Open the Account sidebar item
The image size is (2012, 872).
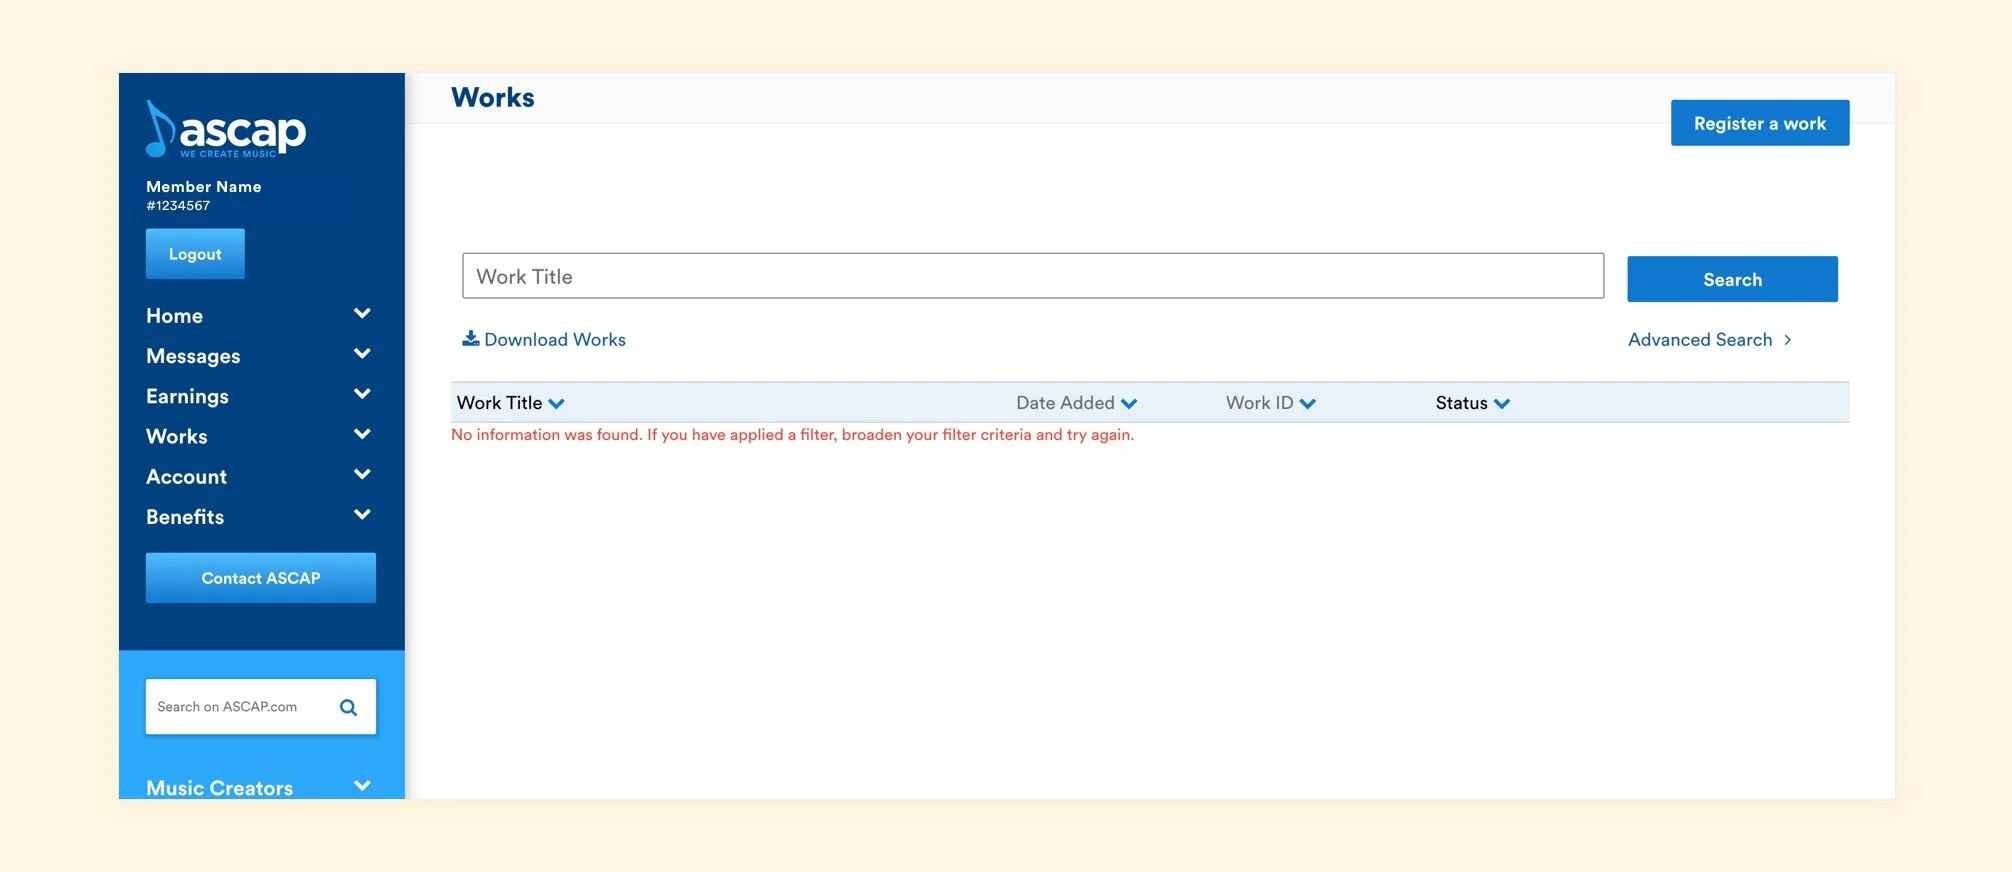point(186,477)
